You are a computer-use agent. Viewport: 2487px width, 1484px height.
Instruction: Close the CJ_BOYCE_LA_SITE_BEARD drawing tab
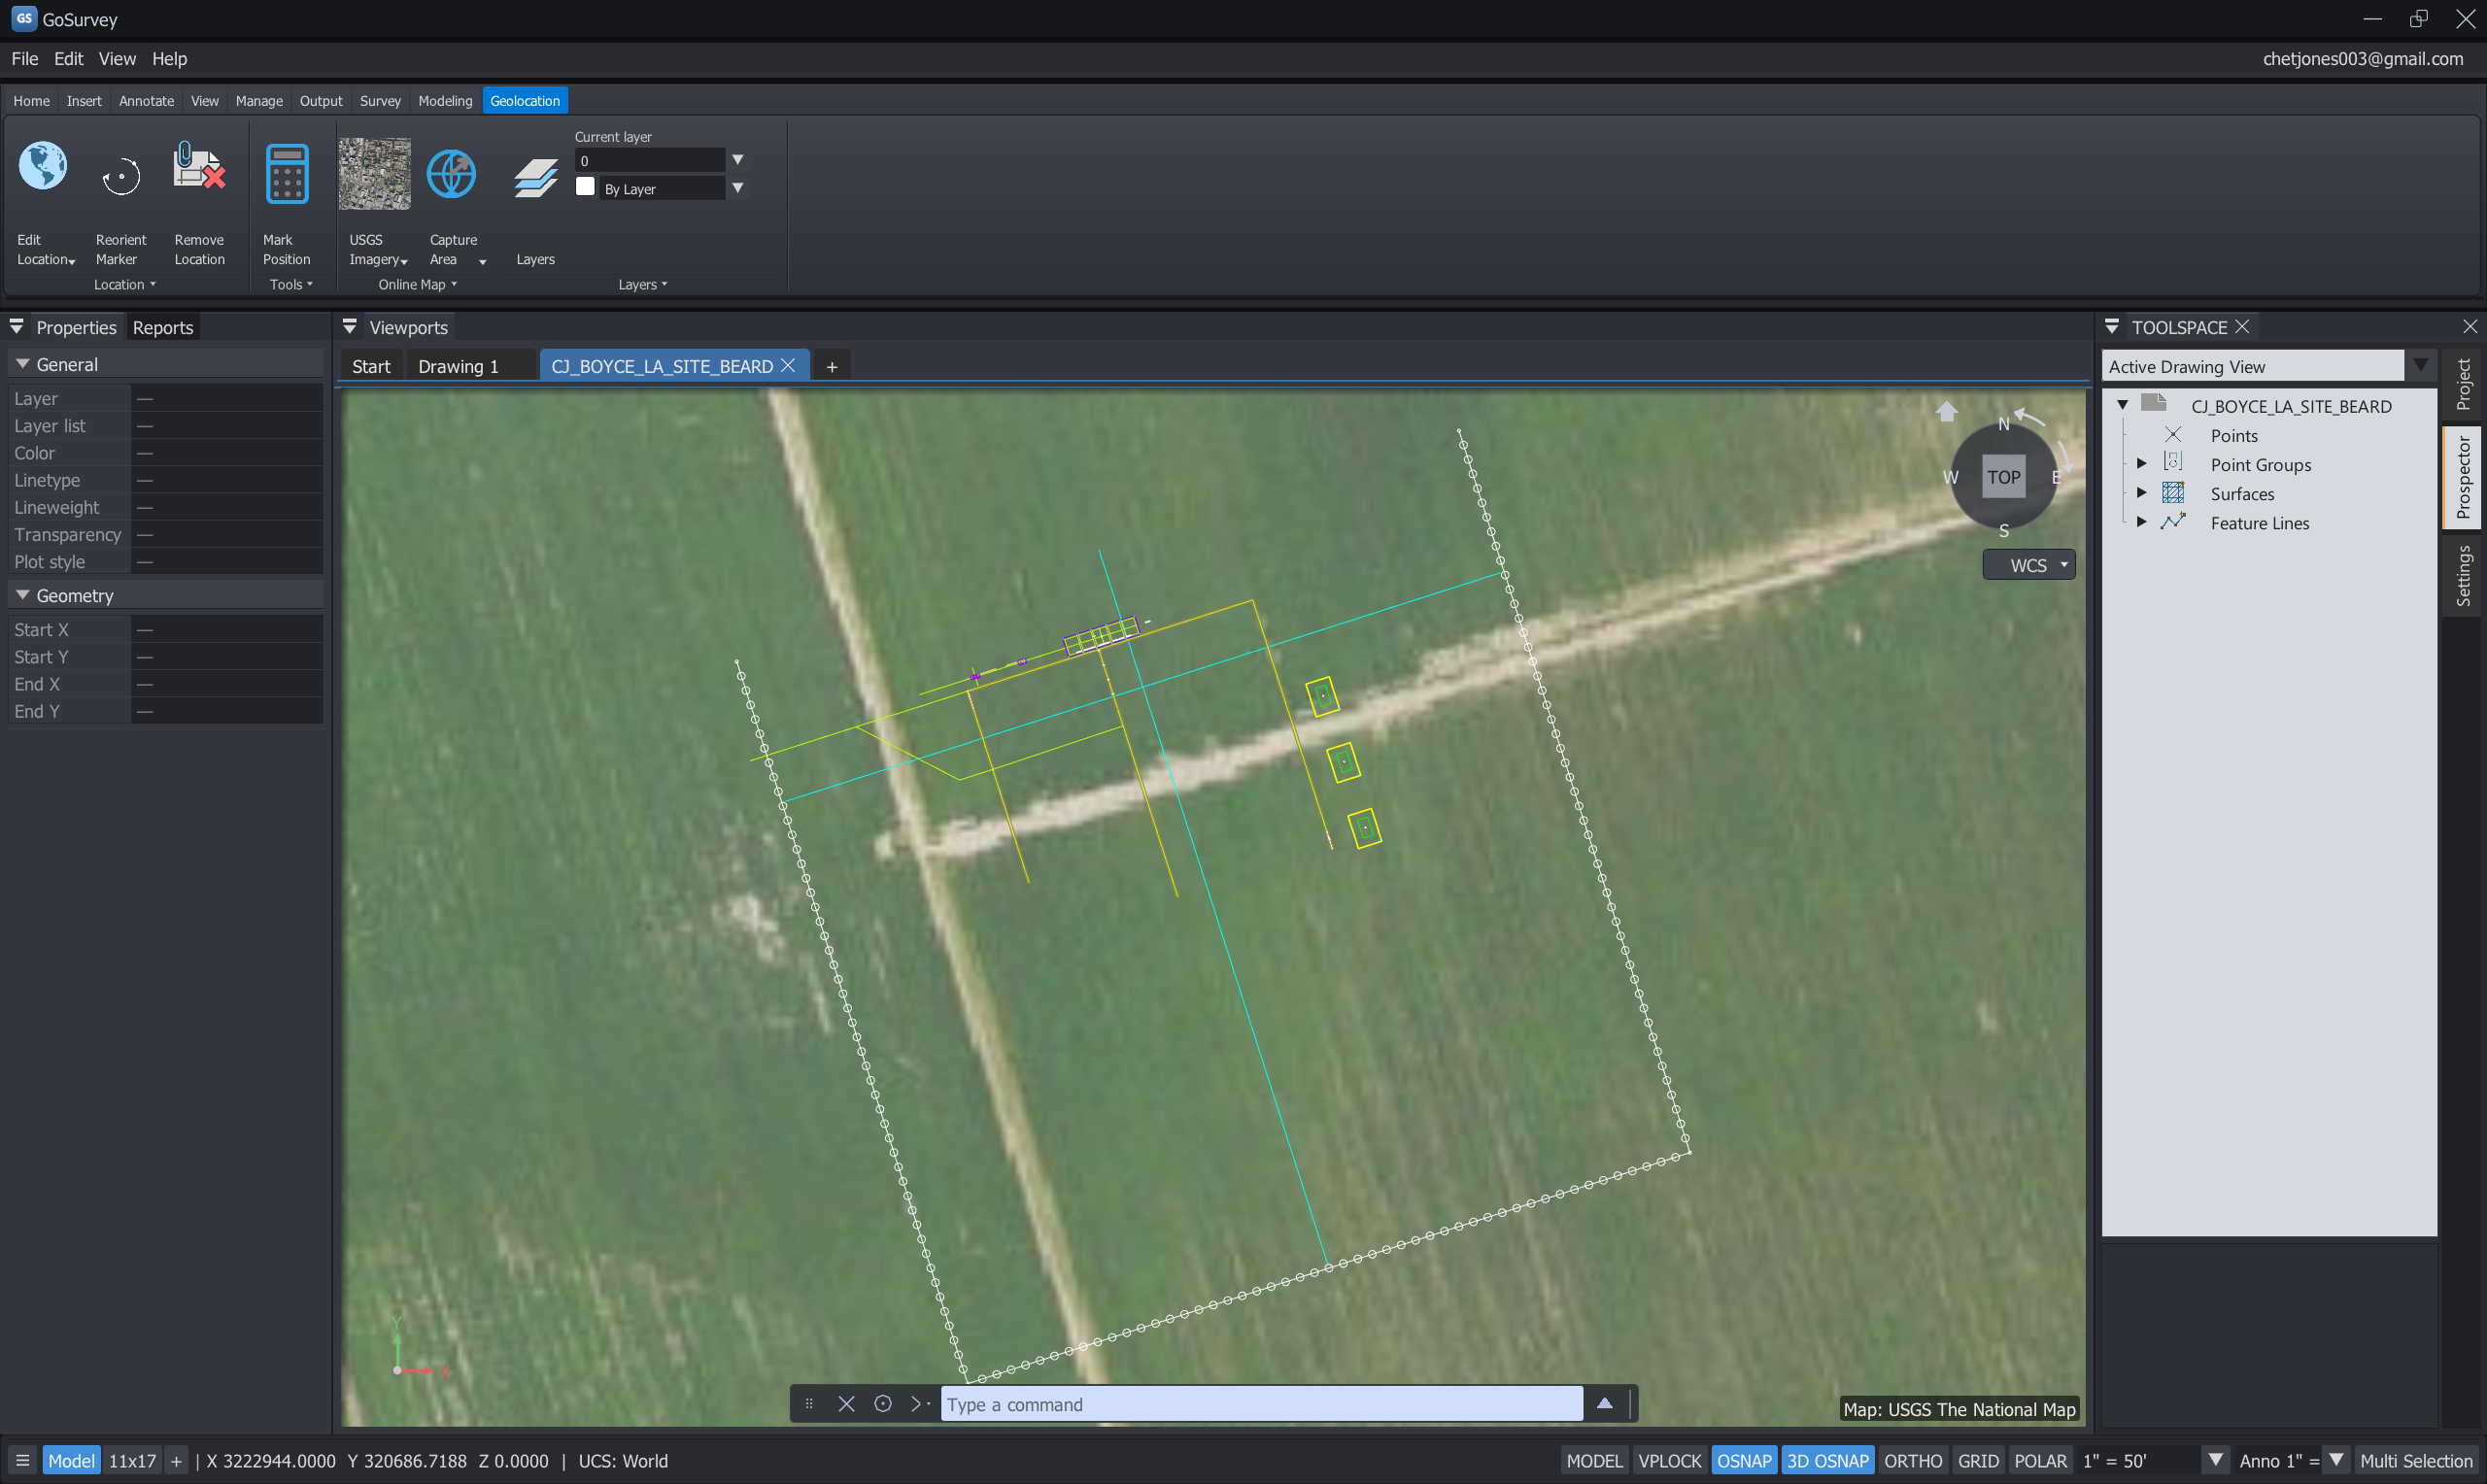click(788, 365)
